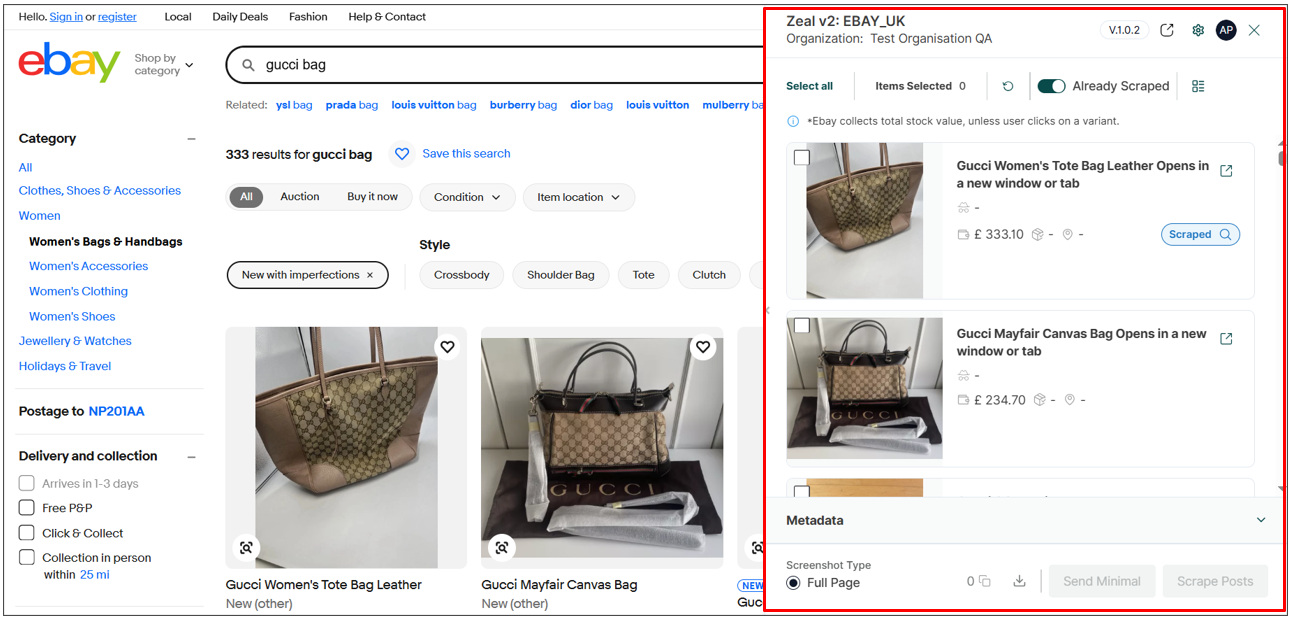1290x618 pixels.
Task: Switch to Auction listings
Action: point(300,197)
